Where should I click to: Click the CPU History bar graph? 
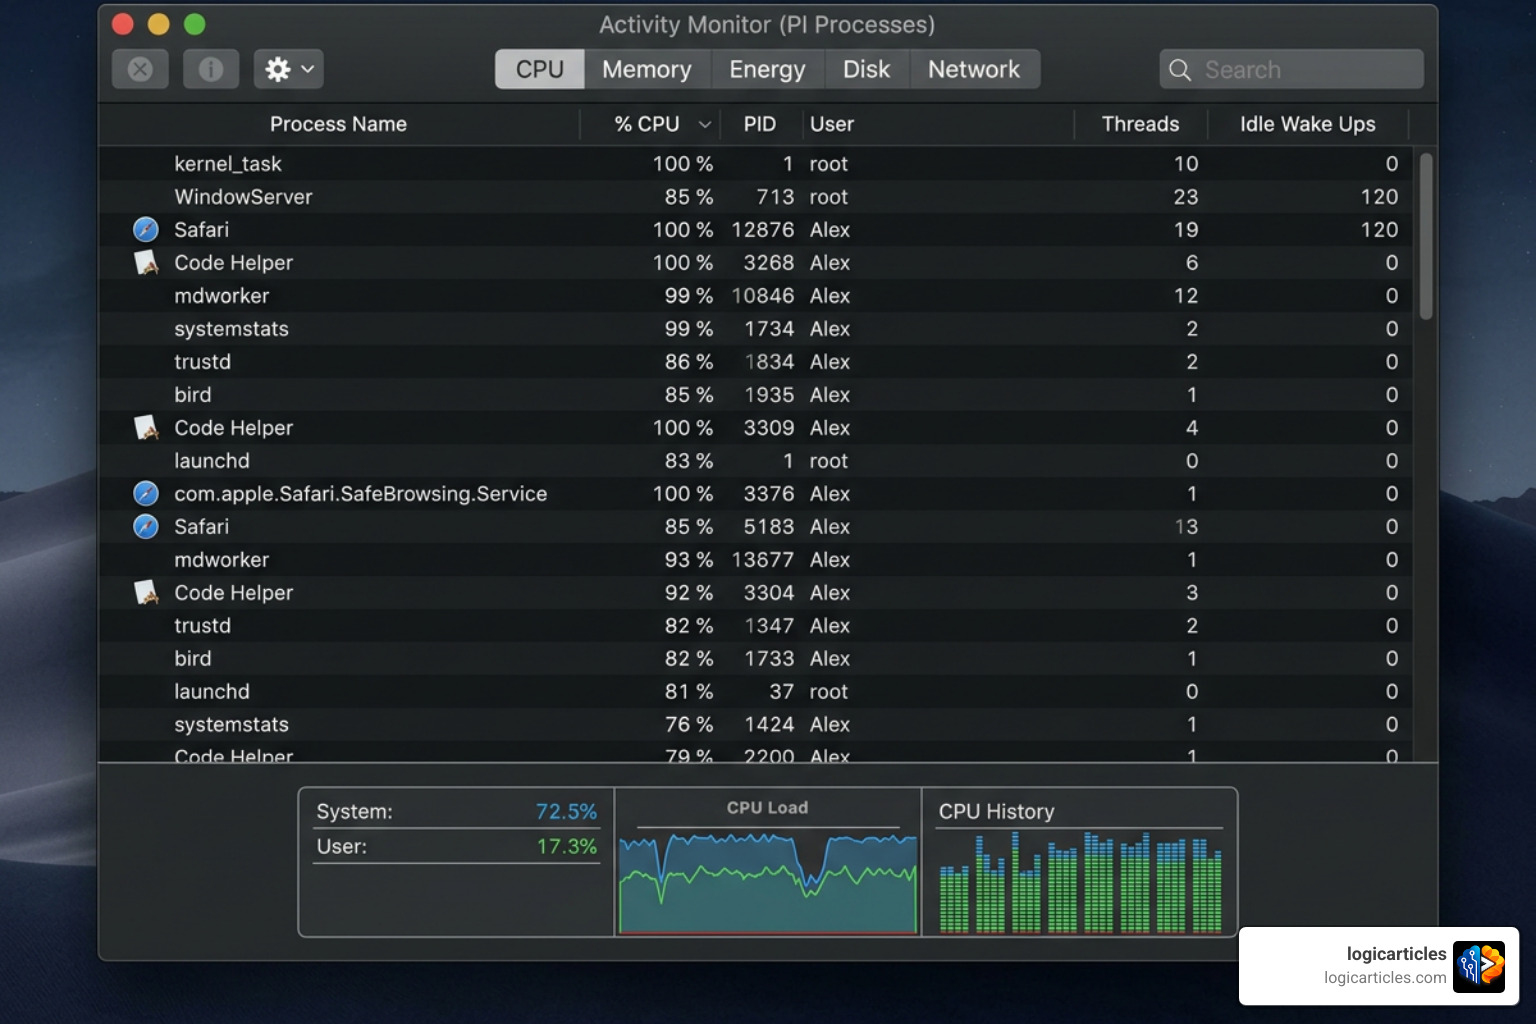tap(1080, 882)
